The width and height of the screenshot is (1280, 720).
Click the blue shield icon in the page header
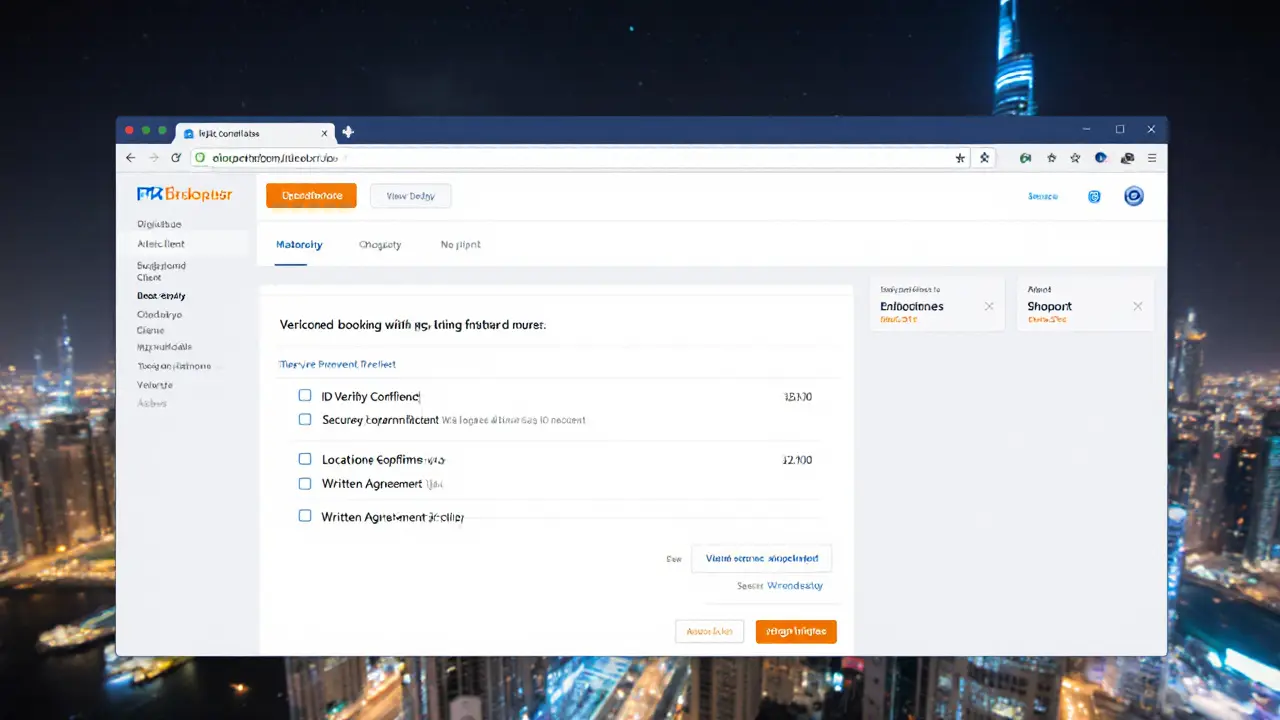click(x=1094, y=196)
